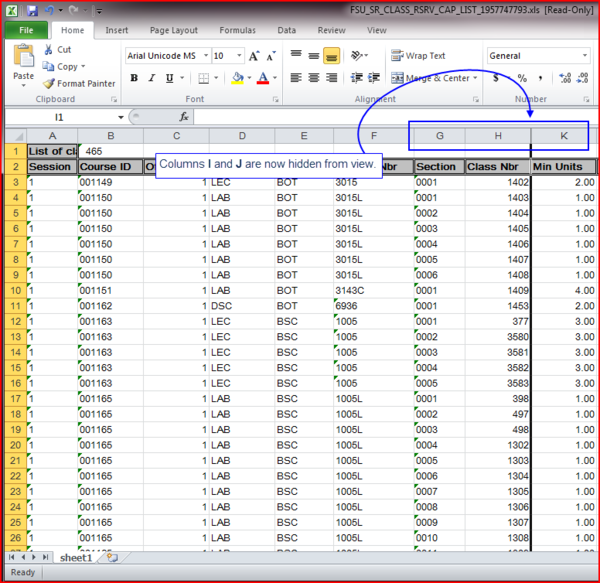Screen dimensions: 600x583
Task: Open the font size dropdown
Action: point(238,56)
